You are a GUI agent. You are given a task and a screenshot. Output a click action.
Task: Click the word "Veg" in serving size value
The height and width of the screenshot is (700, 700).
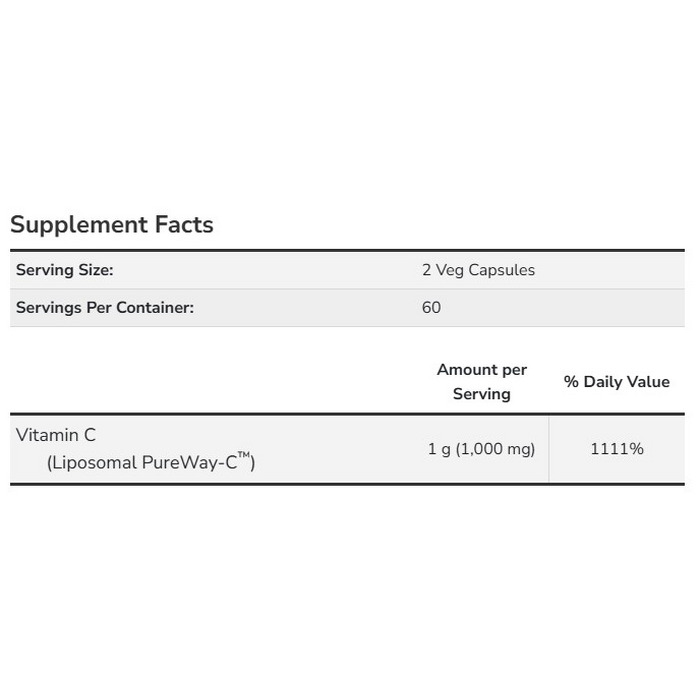click(453, 270)
